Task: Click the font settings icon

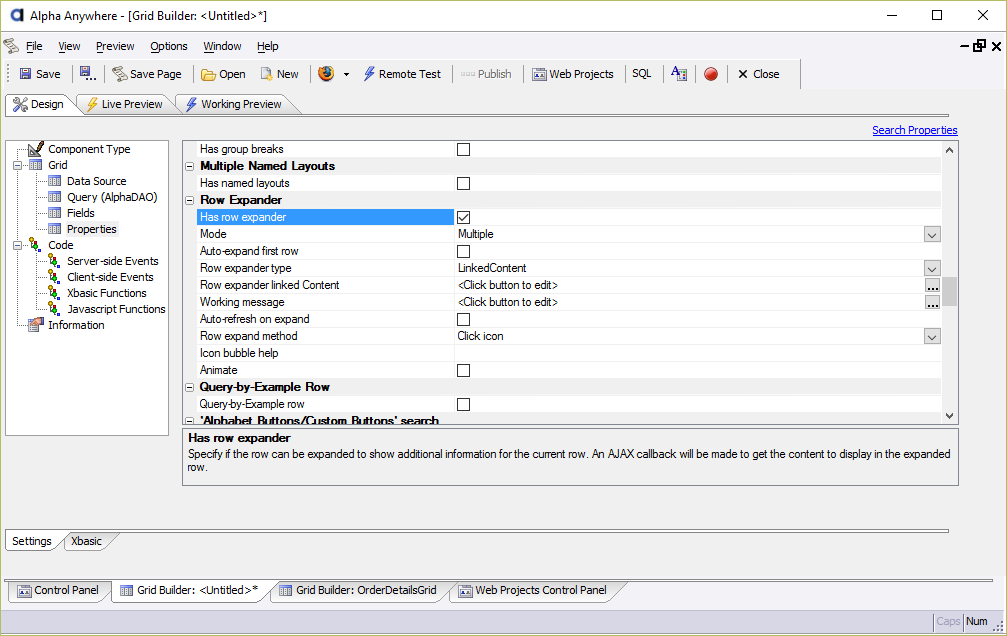Action: [x=679, y=73]
